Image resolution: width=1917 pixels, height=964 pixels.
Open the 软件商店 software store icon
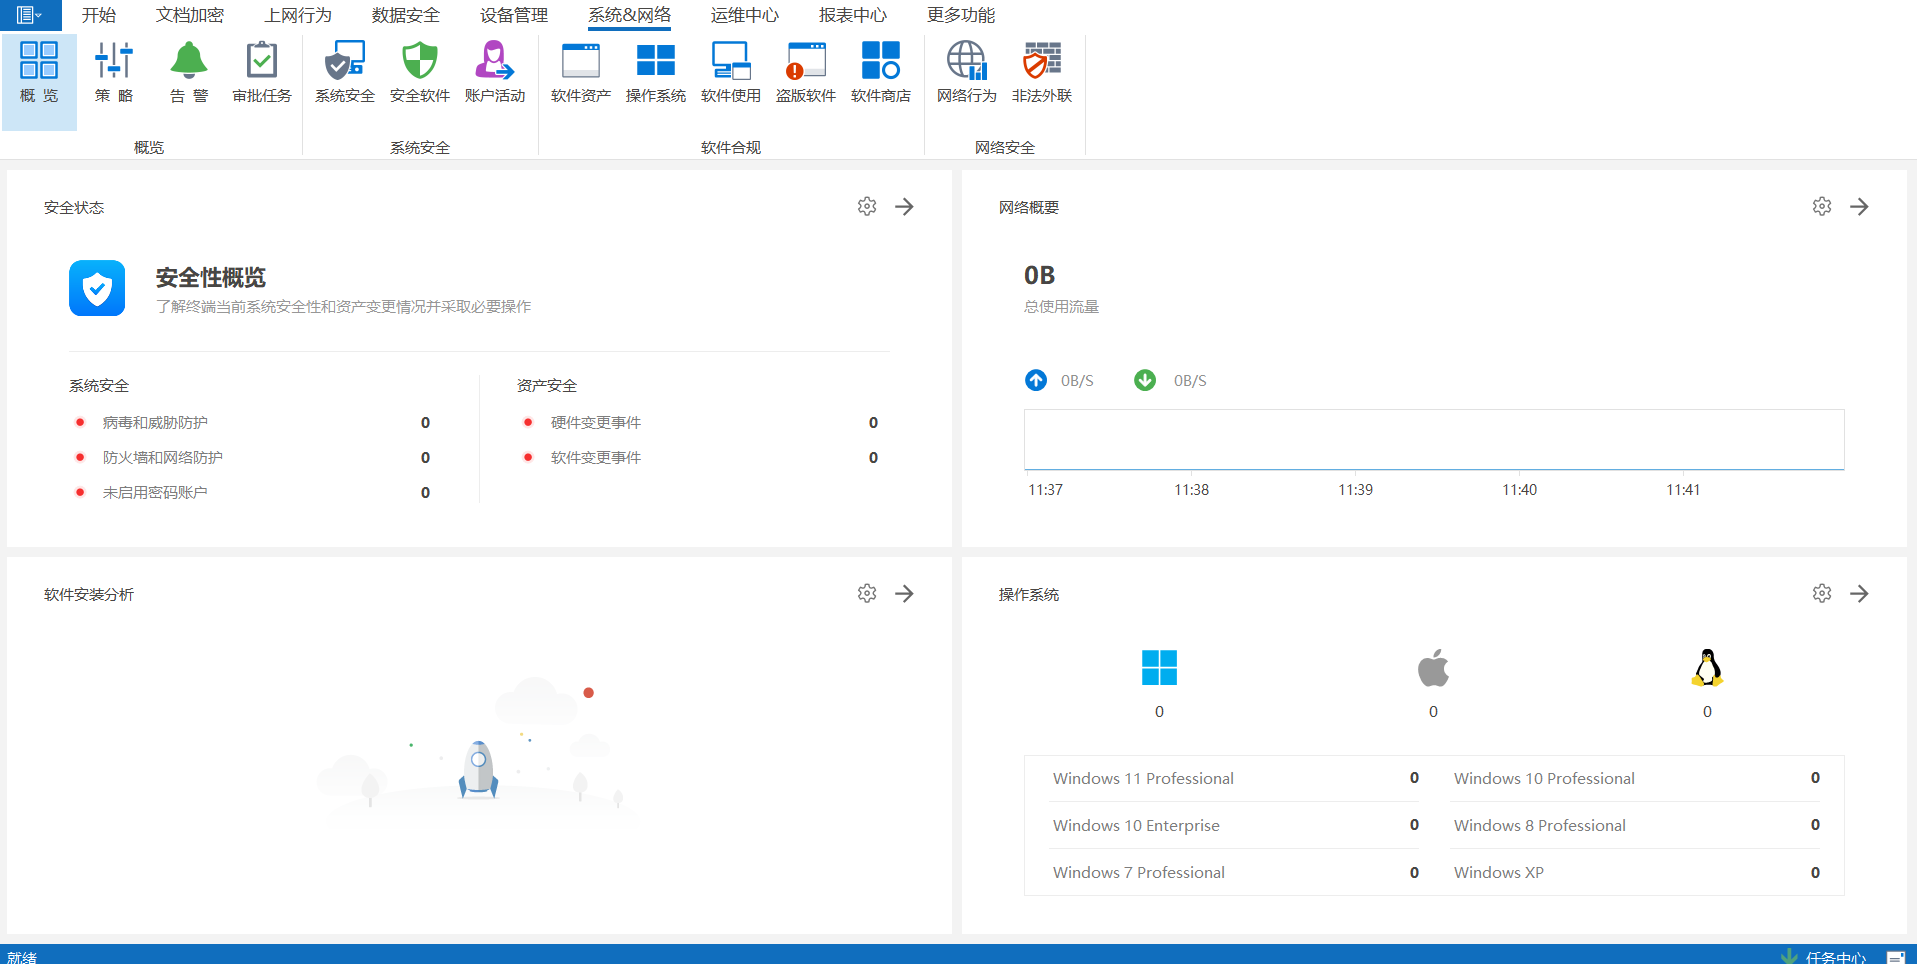[880, 72]
